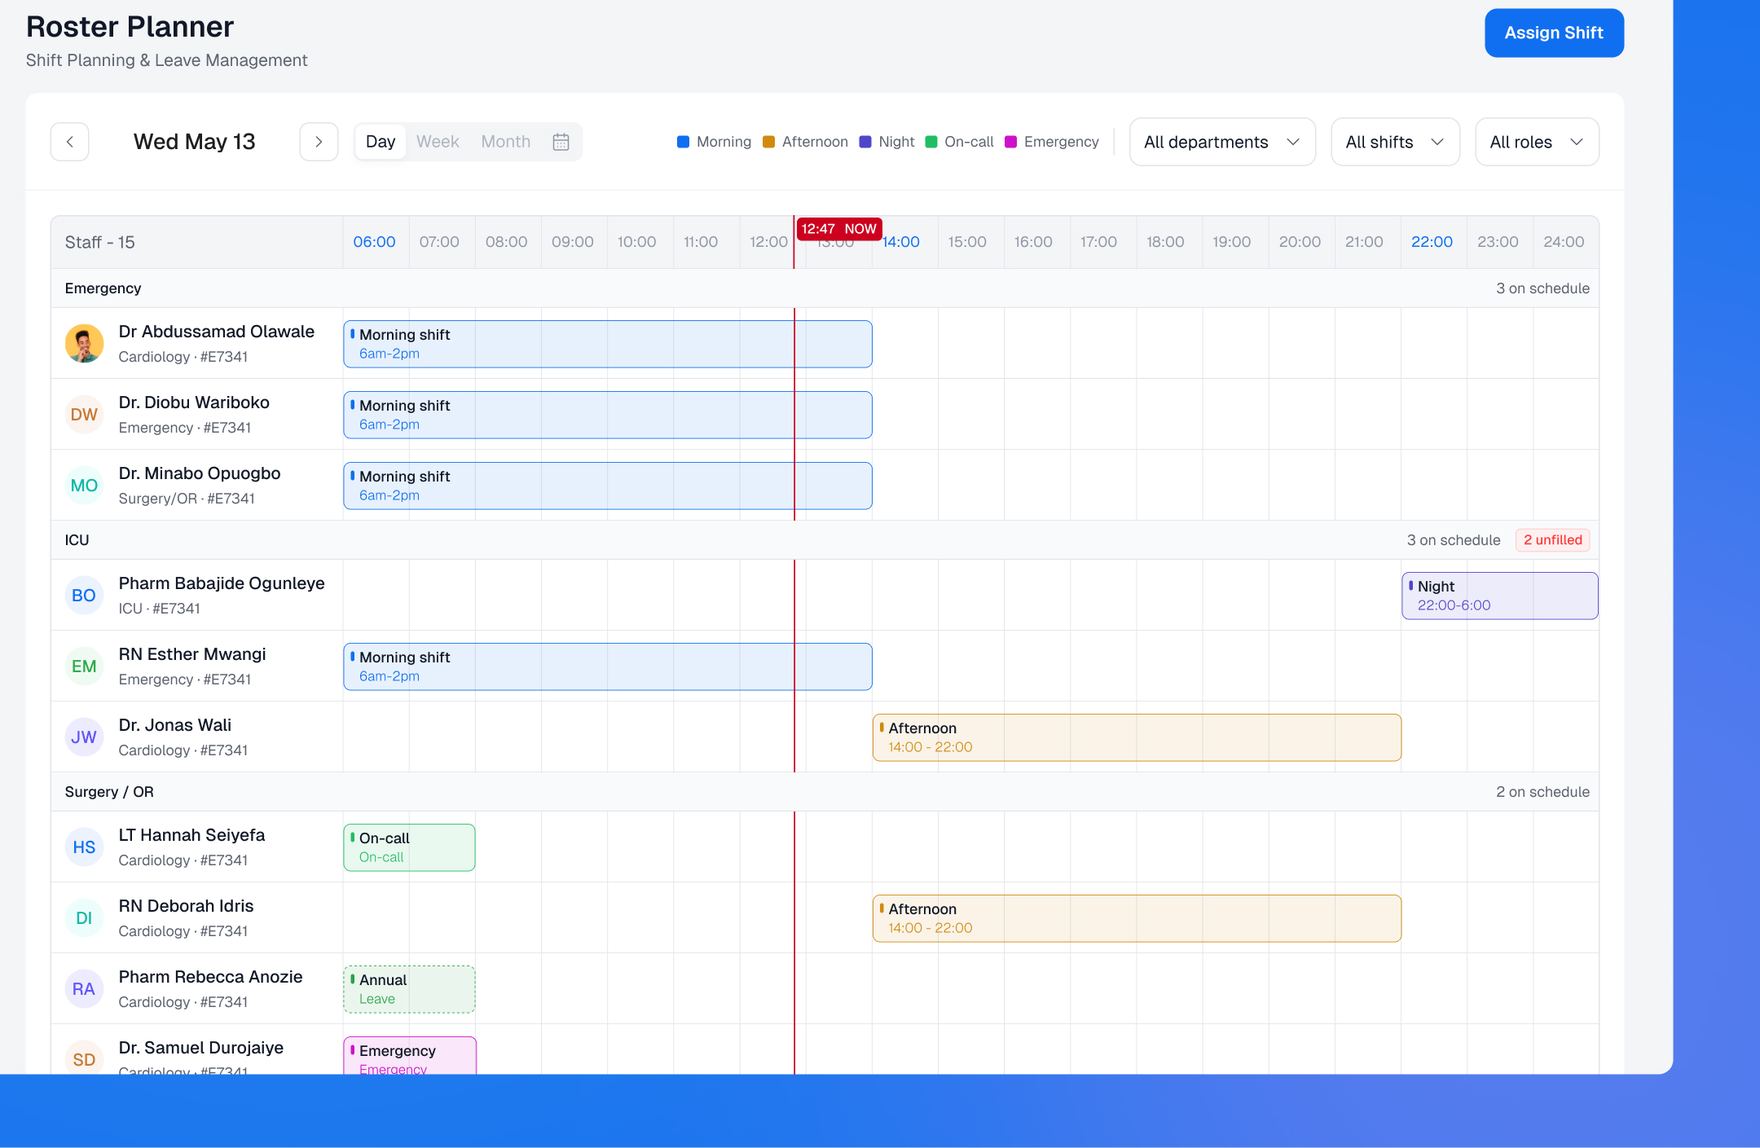Click the DW avatar for Dr. Diobu Wariboko

click(x=84, y=414)
